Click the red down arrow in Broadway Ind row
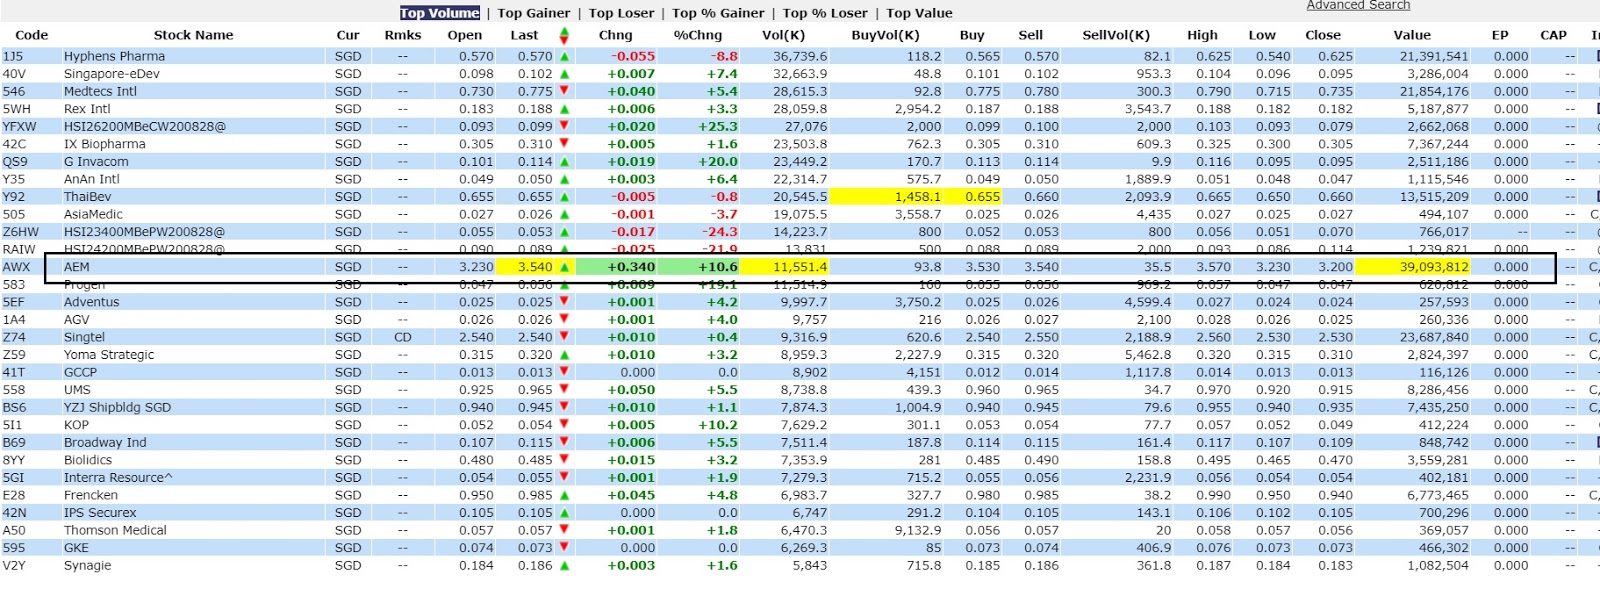1600x589 pixels. (564, 442)
